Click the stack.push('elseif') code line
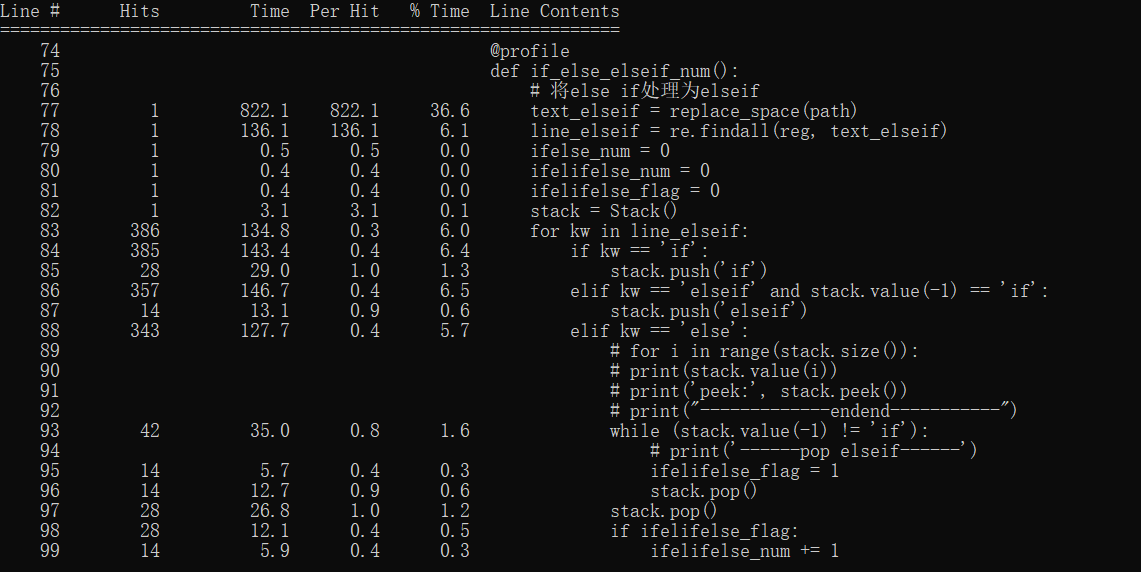 708,311
